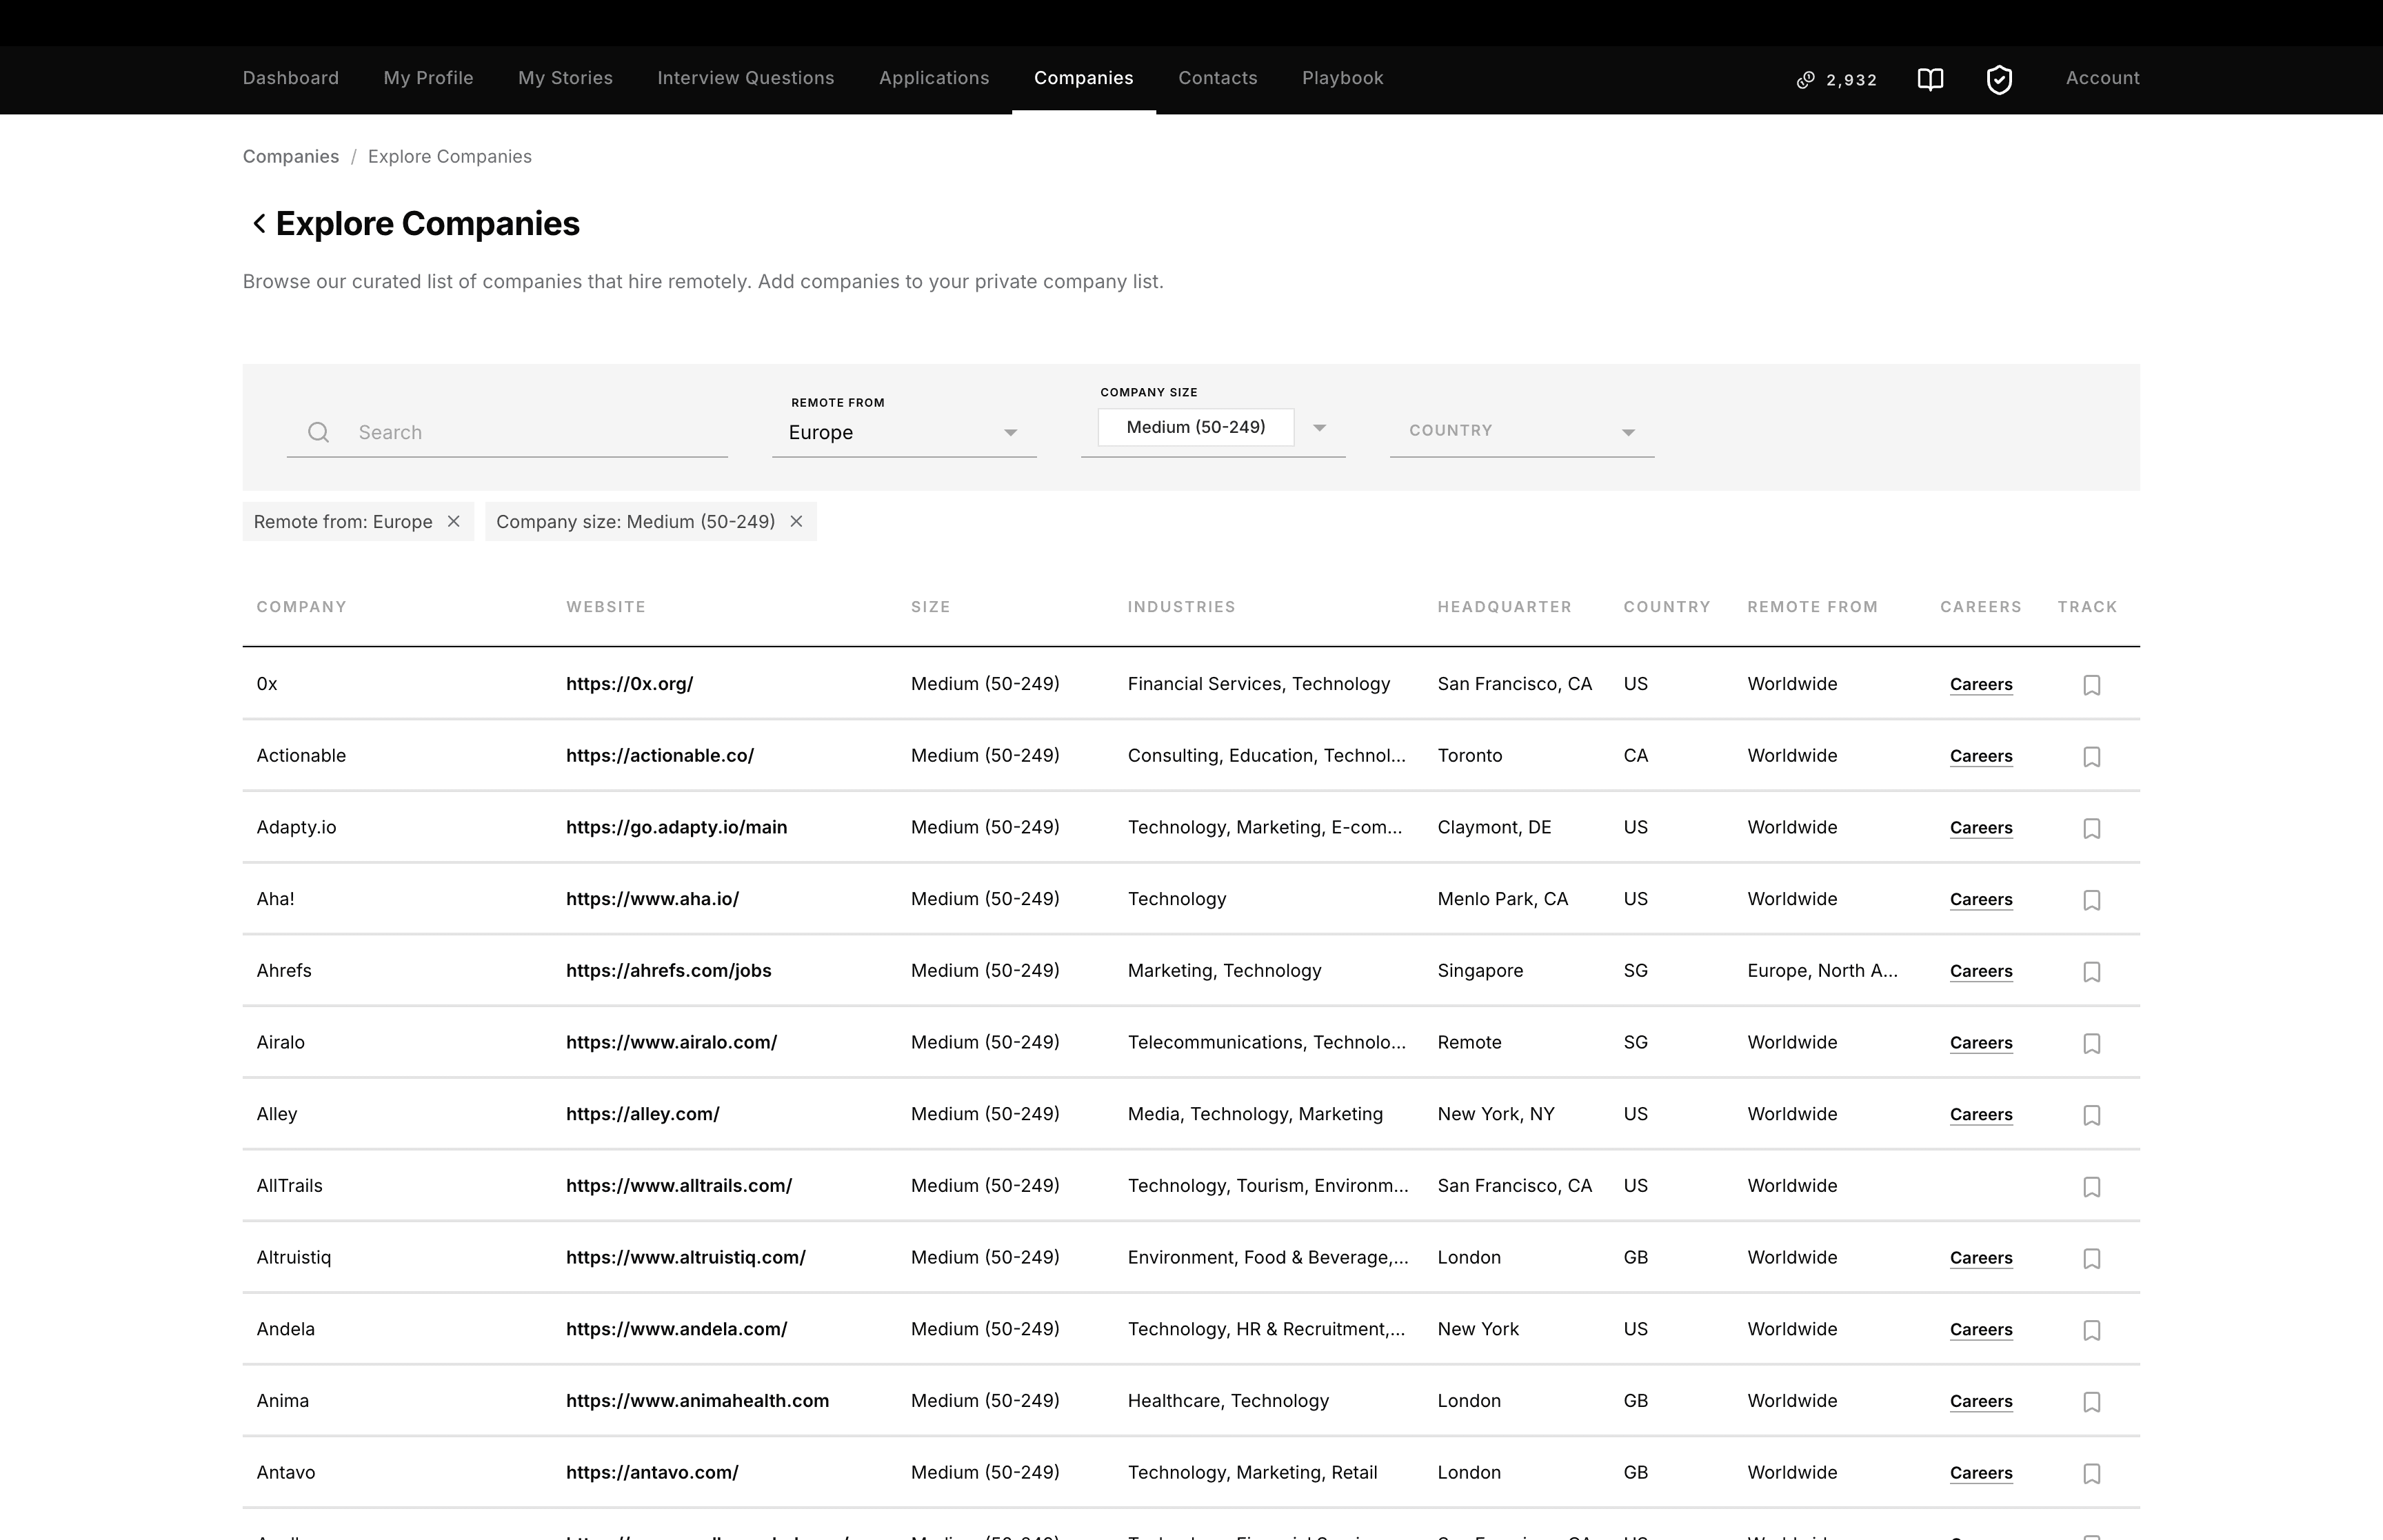Image resolution: width=2383 pixels, height=1540 pixels.
Task: Visit Careers page for Ahrefs
Action: [x=1981, y=972]
